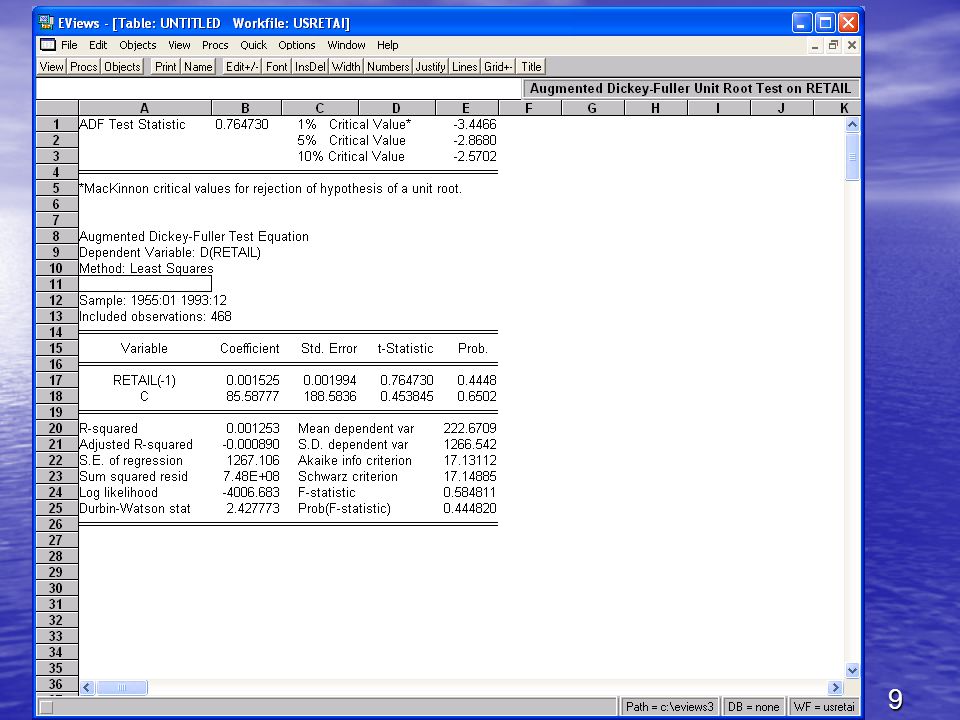Open the Help menu
Viewport: 960px width, 720px height.
(x=388, y=45)
